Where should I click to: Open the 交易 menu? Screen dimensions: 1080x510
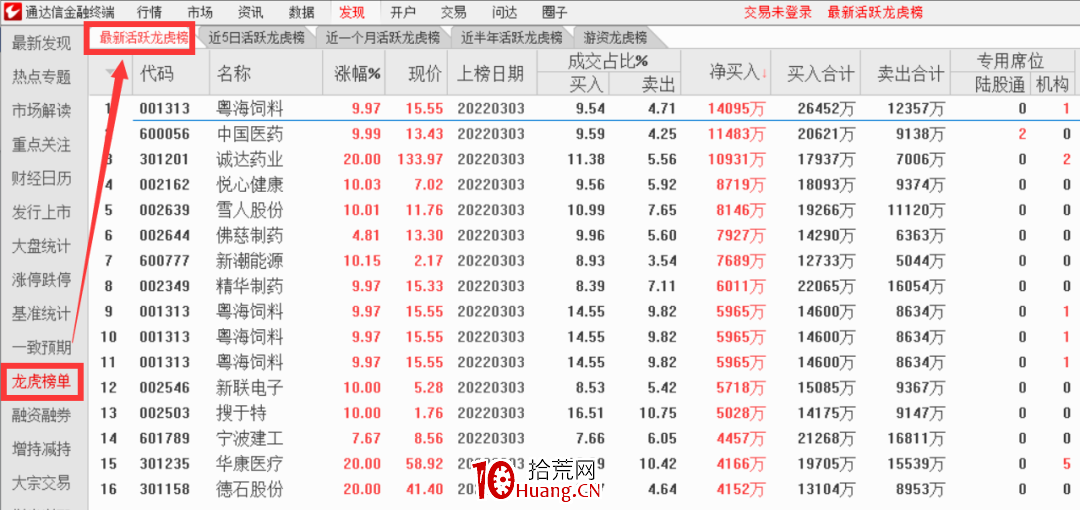coord(453,12)
